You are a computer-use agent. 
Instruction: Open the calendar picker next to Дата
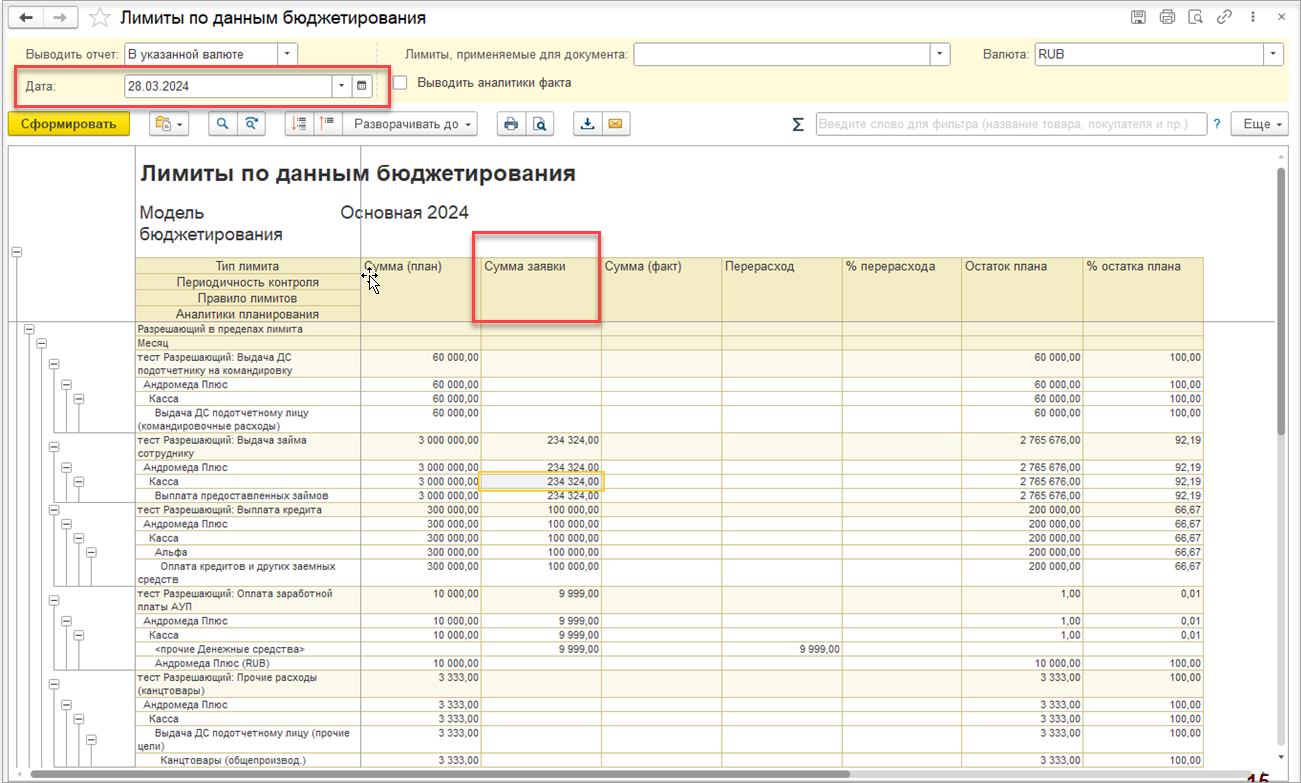coord(362,86)
